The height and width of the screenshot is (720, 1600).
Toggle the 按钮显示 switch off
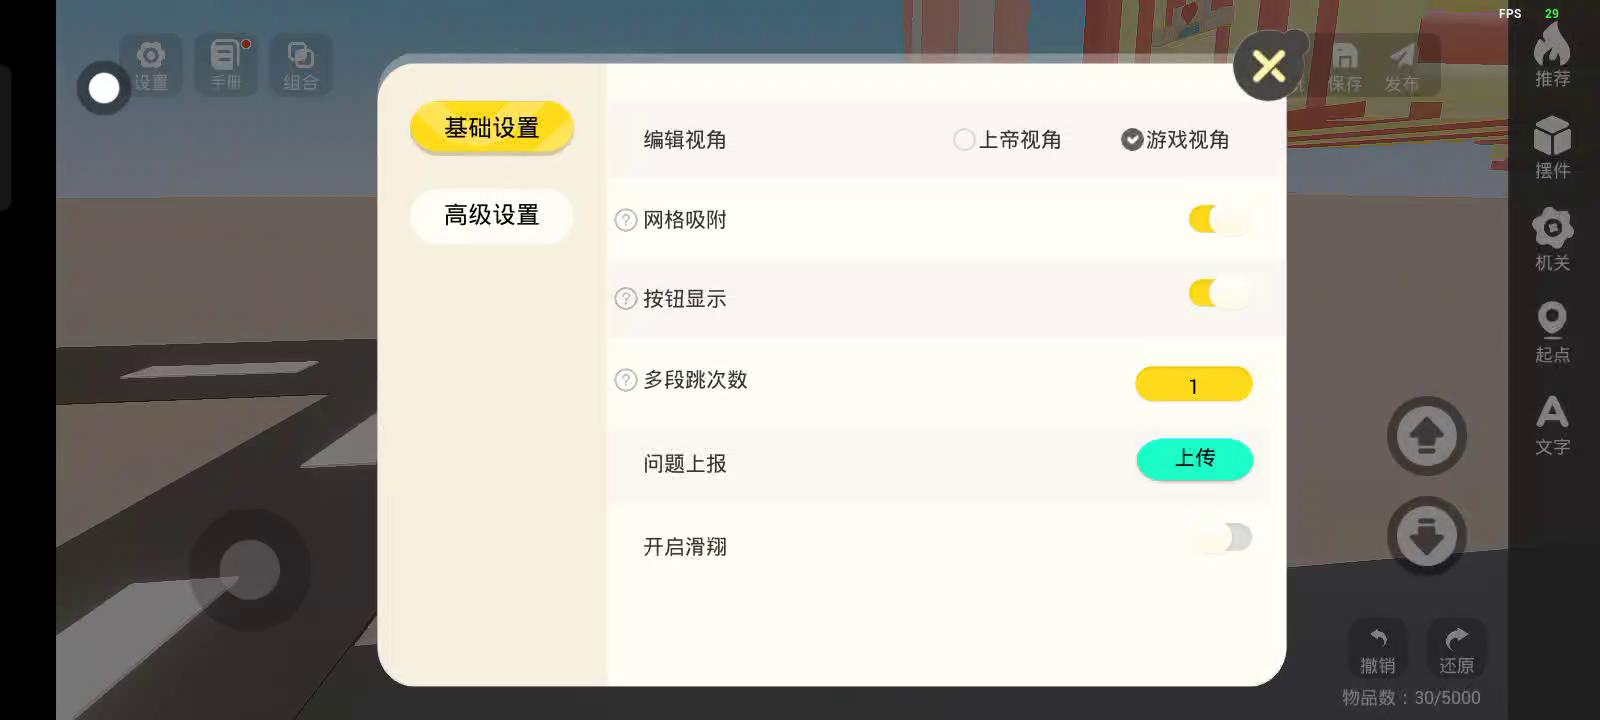(x=1219, y=293)
